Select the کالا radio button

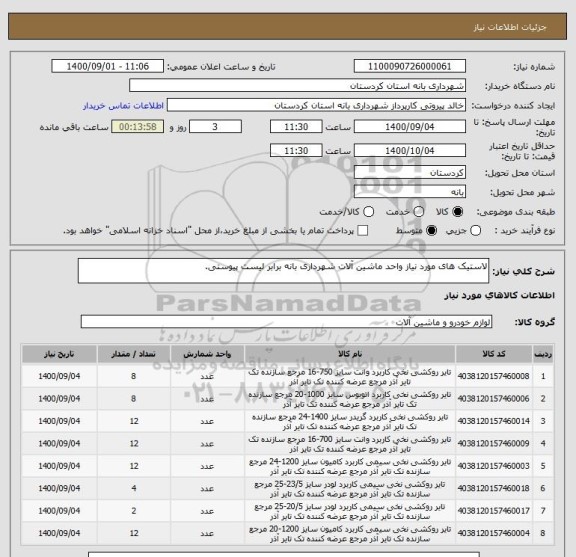click(x=458, y=212)
